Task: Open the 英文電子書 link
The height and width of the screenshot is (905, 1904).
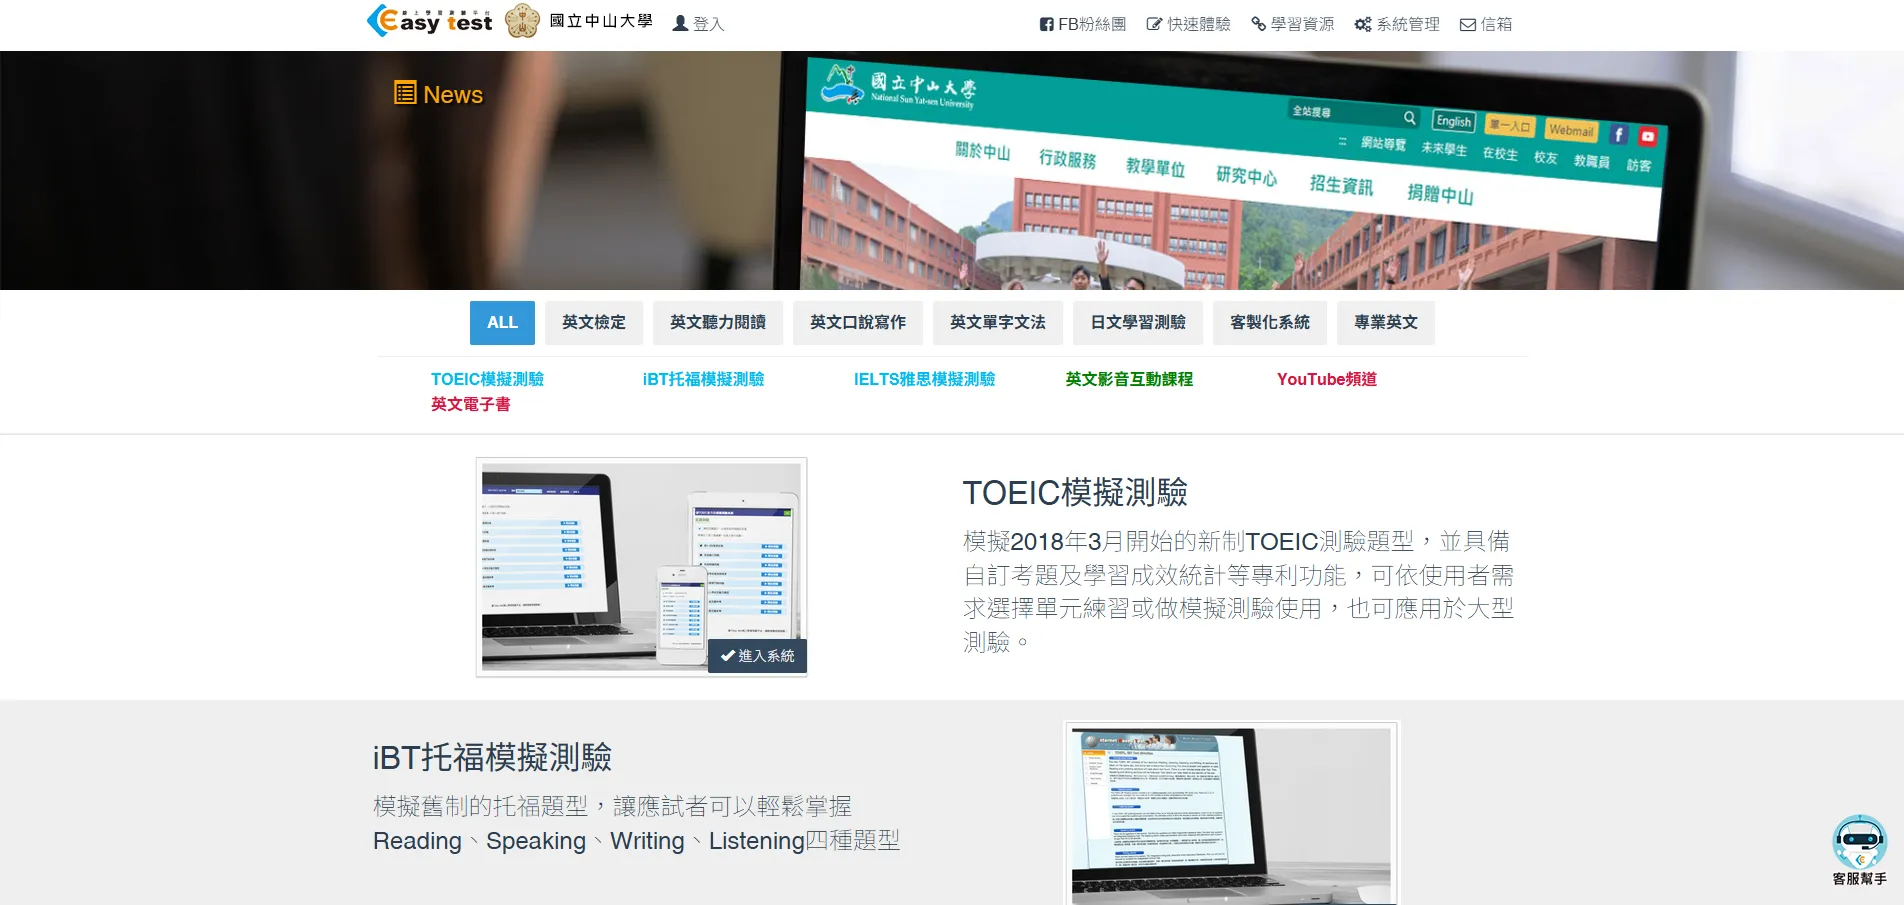Action: click(x=470, y=405)
